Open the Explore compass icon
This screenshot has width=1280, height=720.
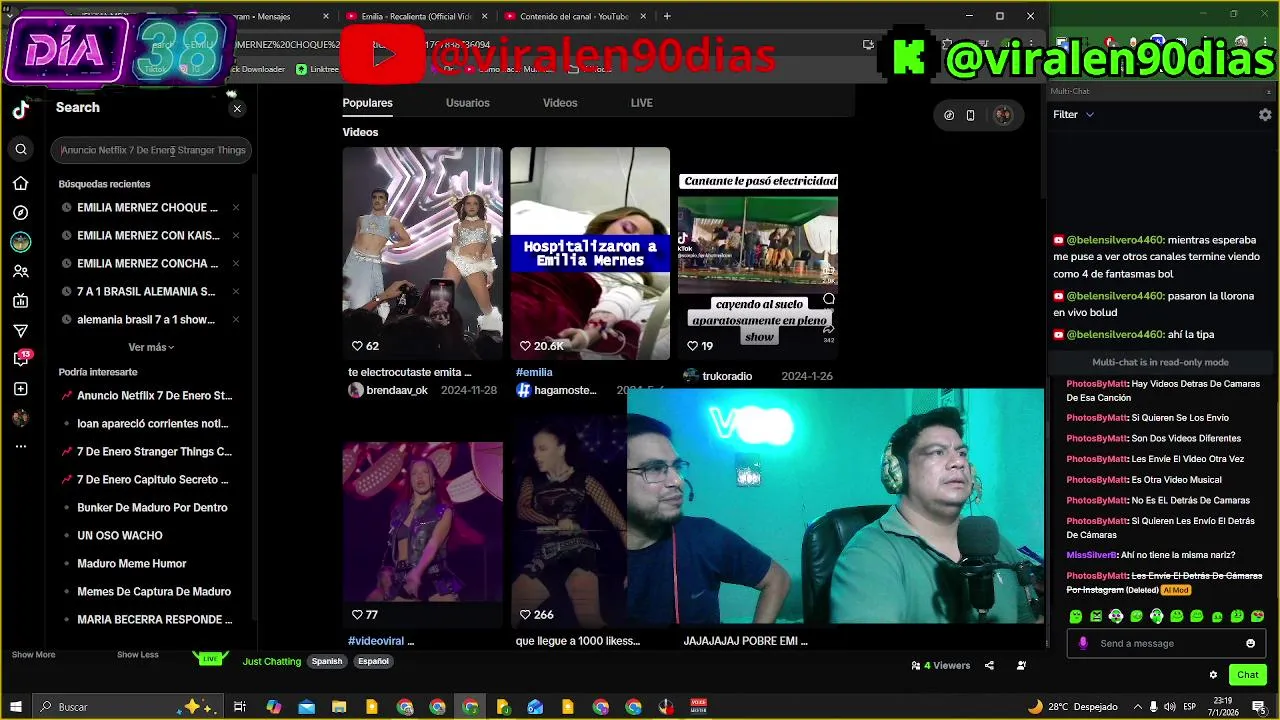(21, 213)
